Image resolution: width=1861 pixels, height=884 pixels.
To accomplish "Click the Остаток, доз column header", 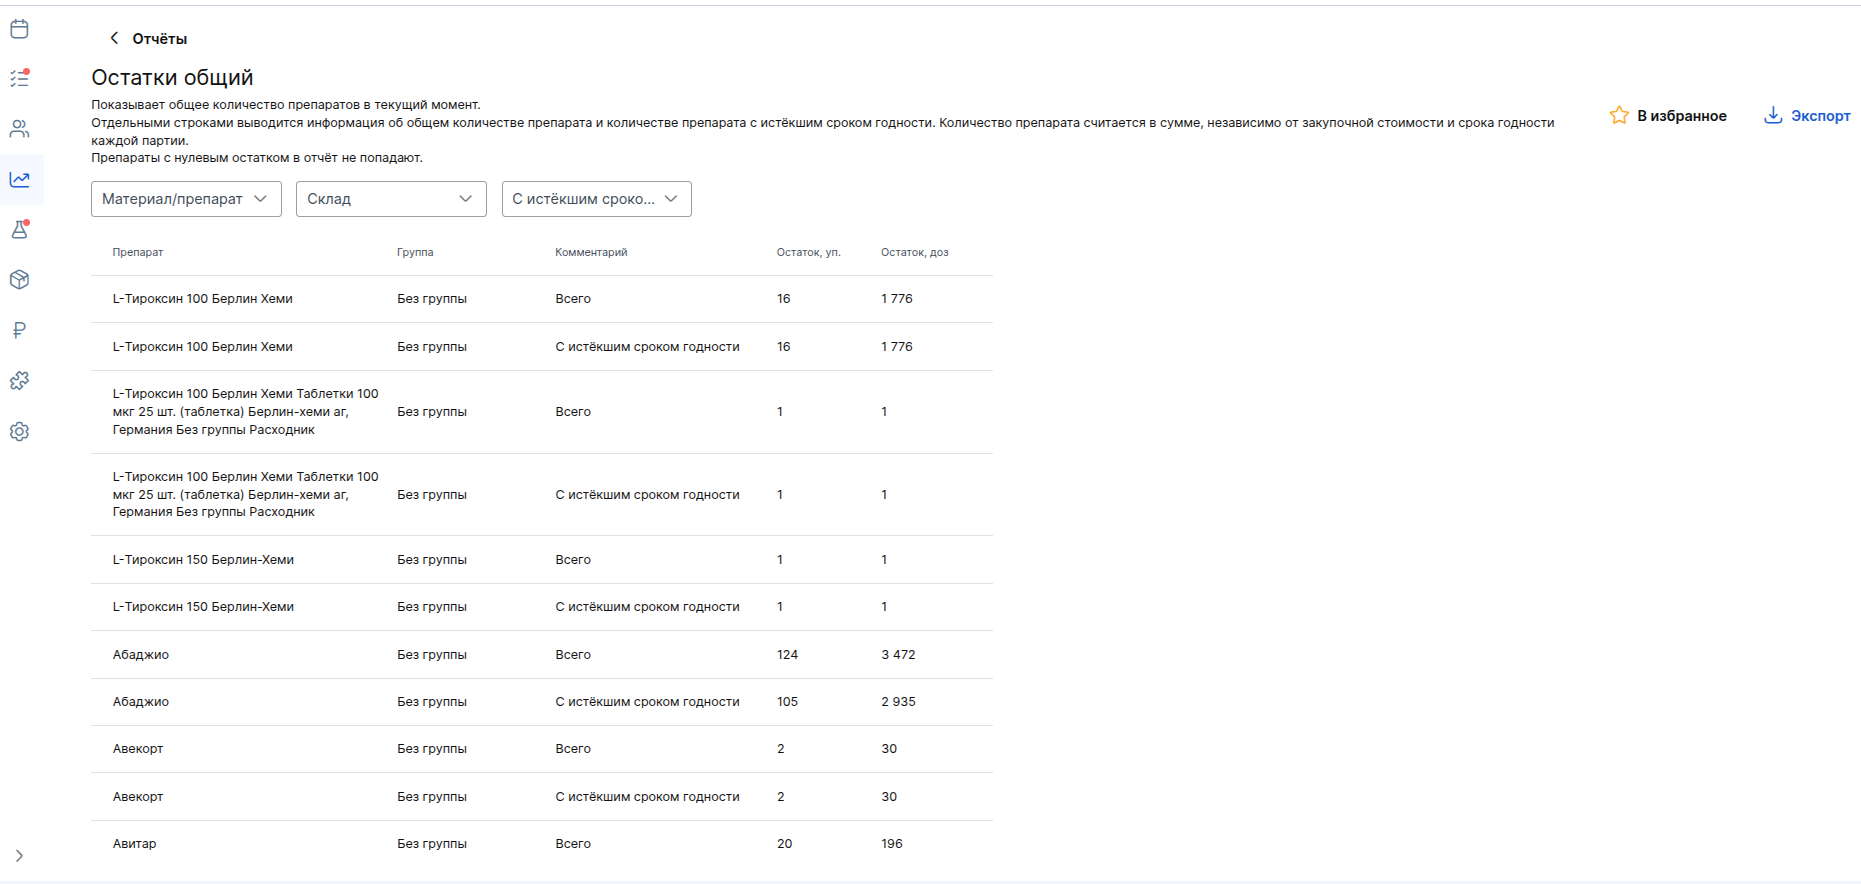I will (x=915, y=252).
